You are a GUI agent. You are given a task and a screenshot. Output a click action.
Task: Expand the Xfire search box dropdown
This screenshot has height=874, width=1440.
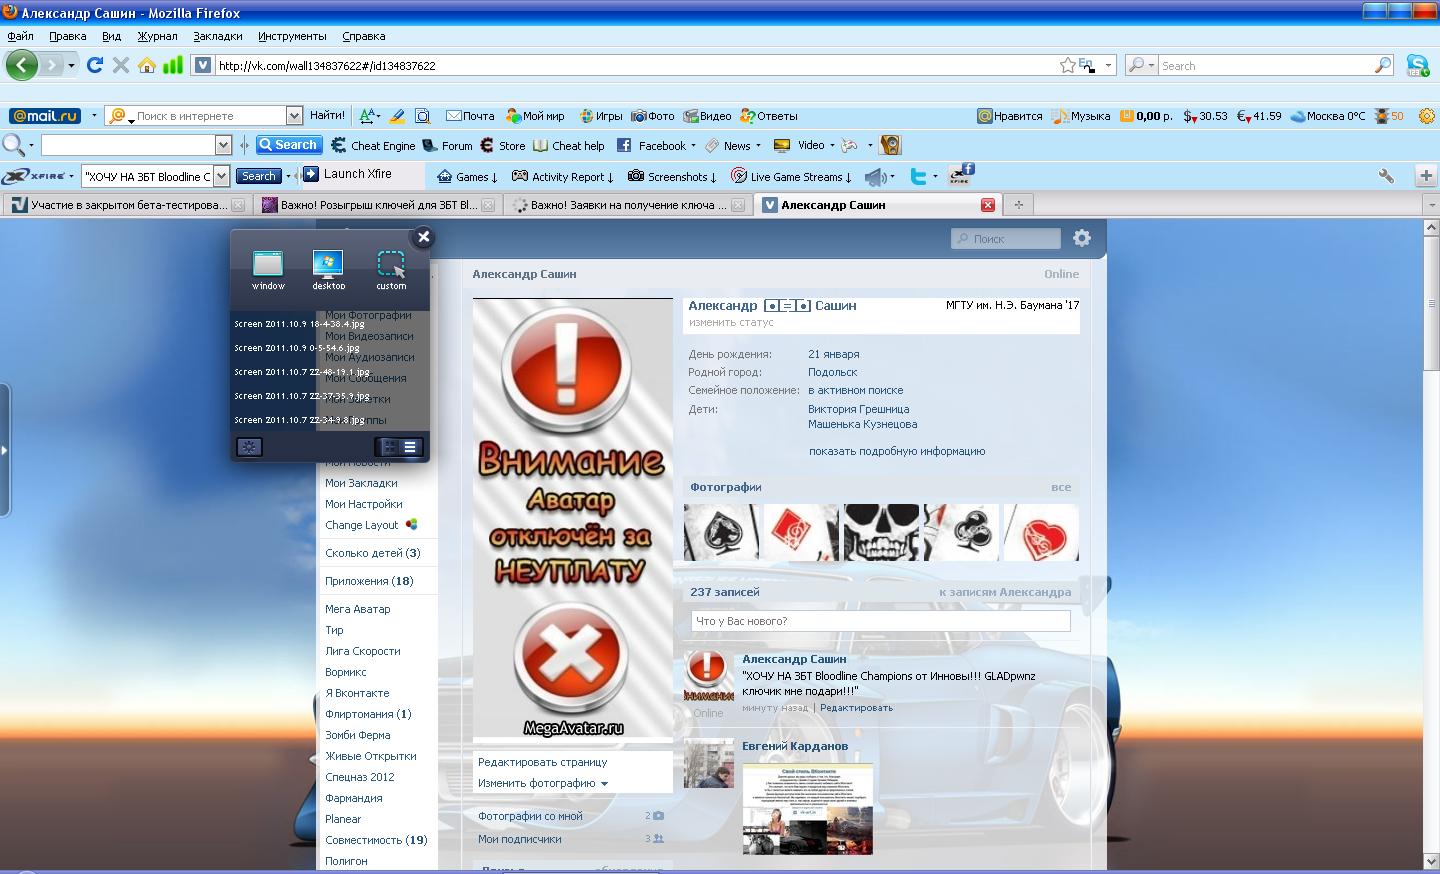(x=222, y=176)
